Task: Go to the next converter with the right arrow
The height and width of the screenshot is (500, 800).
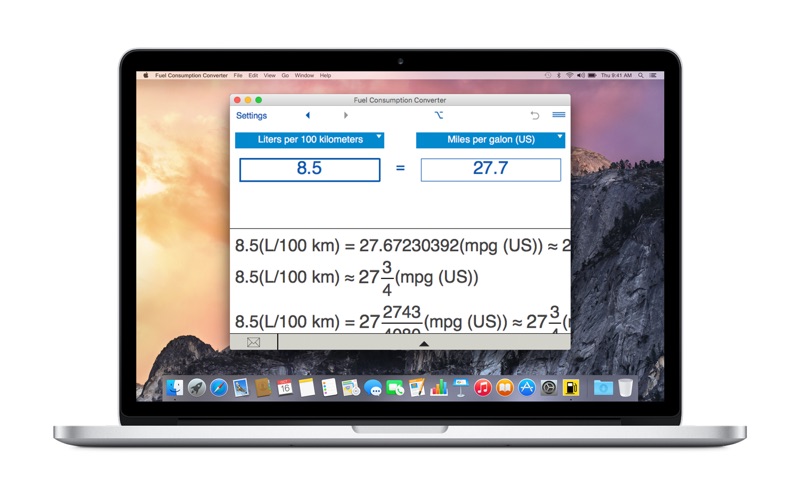Action: (x=345, y=115)
